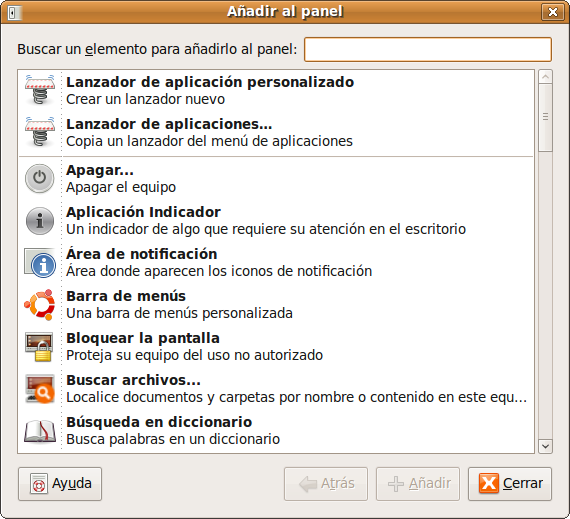Open the window menu icon in title bar

click(x=15, y=12)
